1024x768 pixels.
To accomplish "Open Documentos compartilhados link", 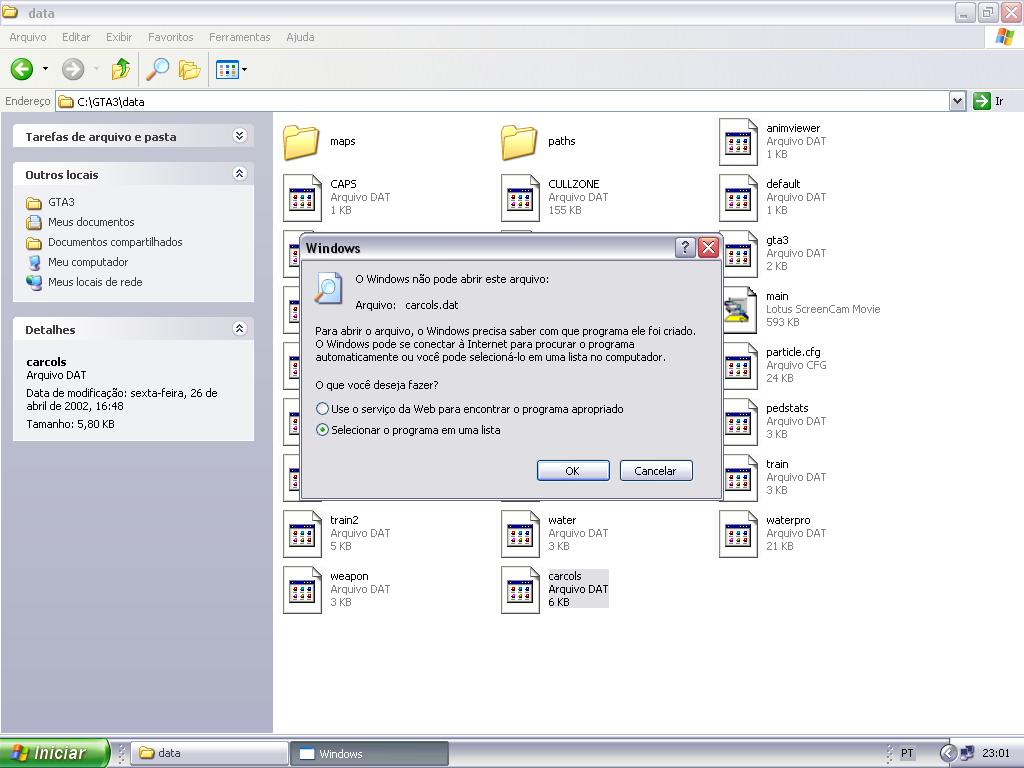I will [115, 242].
